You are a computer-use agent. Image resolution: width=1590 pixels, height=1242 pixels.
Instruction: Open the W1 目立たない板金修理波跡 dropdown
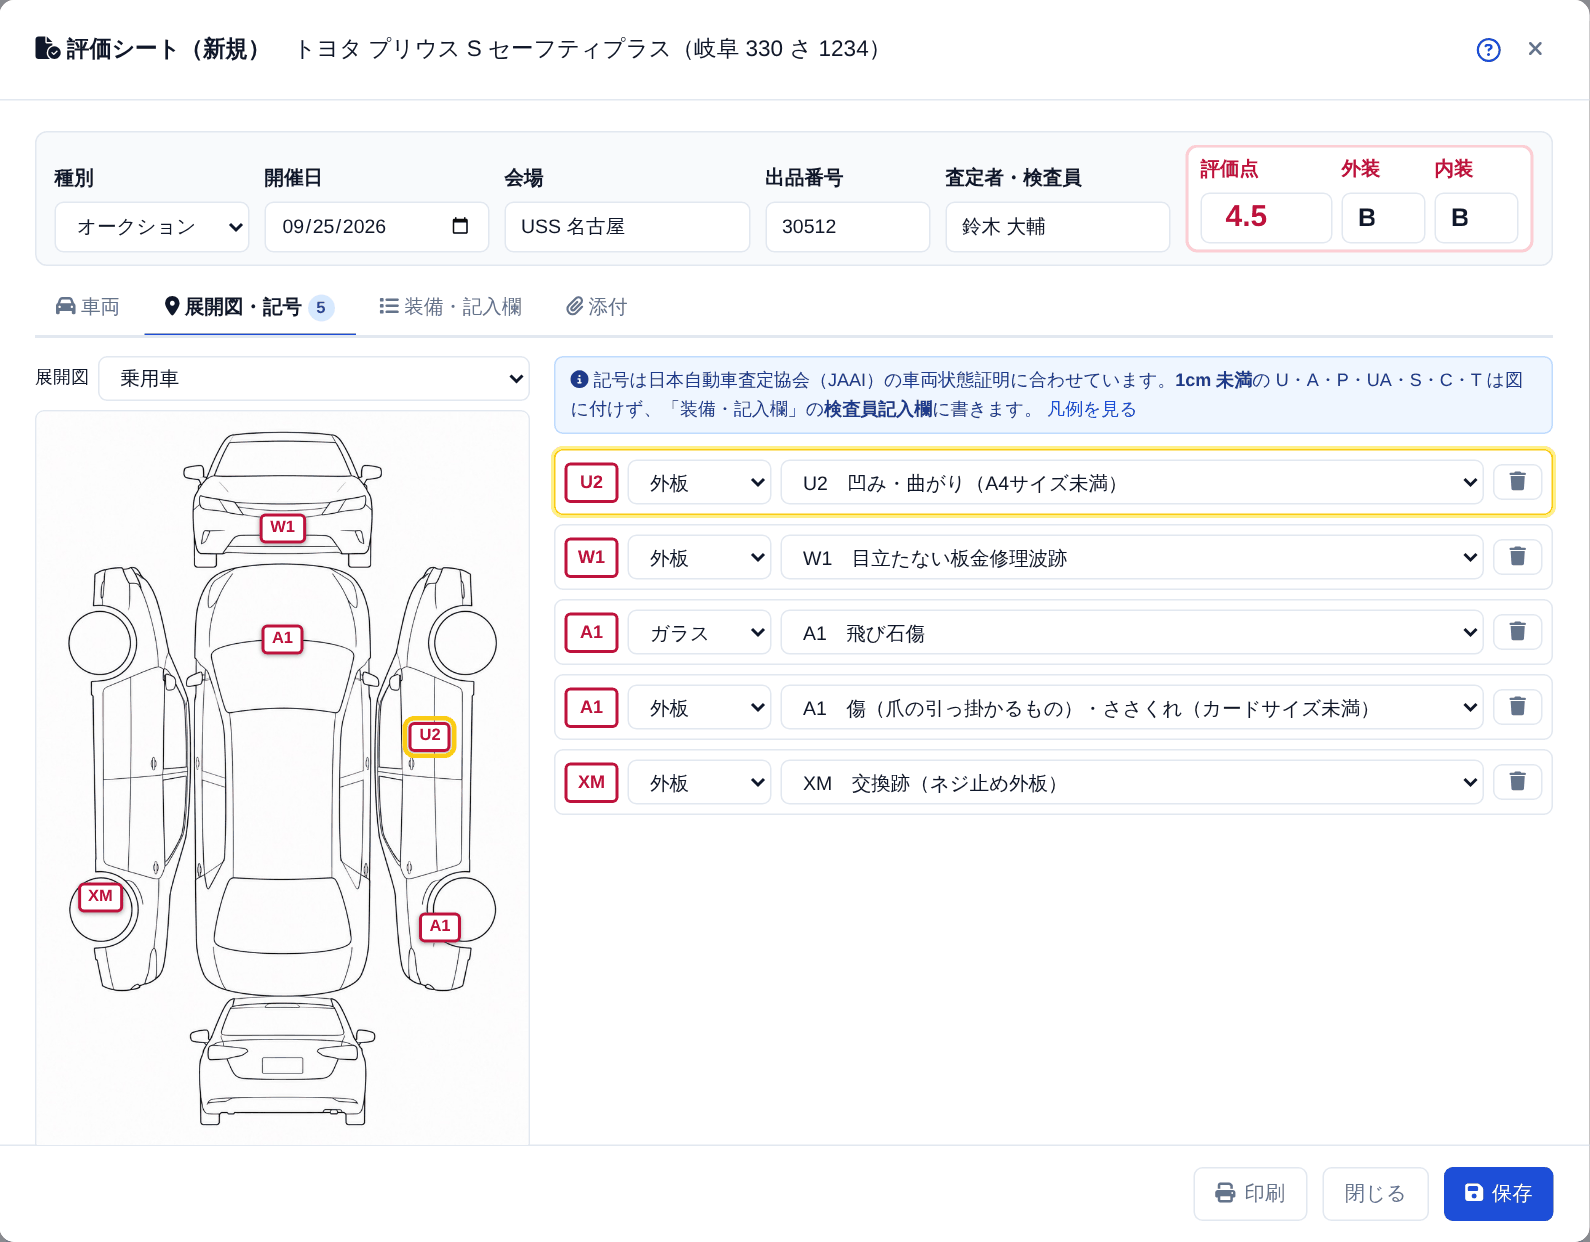point(1133,558)
